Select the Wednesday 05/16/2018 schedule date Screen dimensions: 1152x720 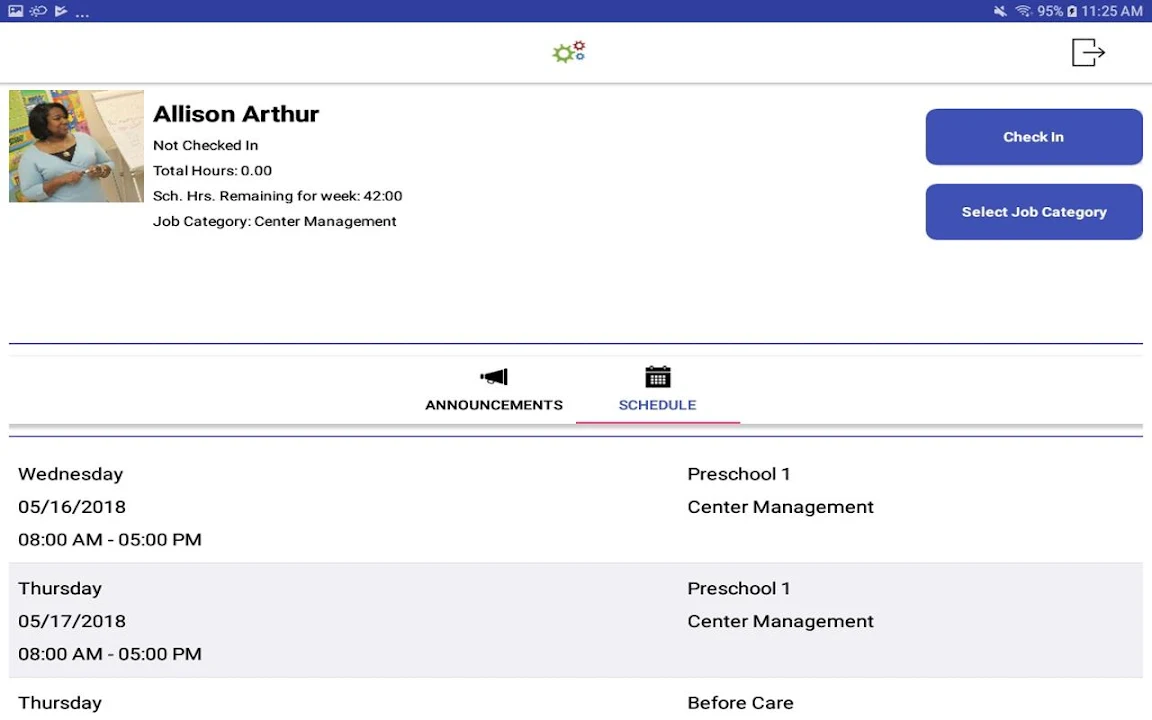pos(72,507)
